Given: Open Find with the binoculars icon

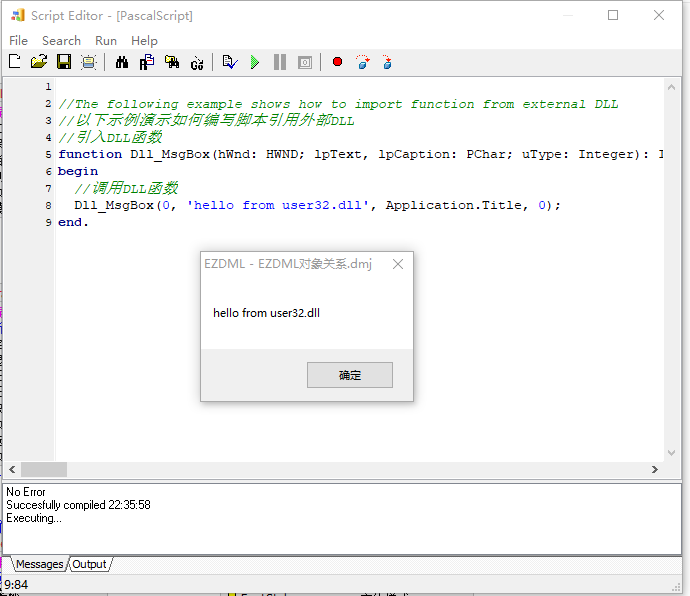Looking at the screenshot, I should point(122,62).
